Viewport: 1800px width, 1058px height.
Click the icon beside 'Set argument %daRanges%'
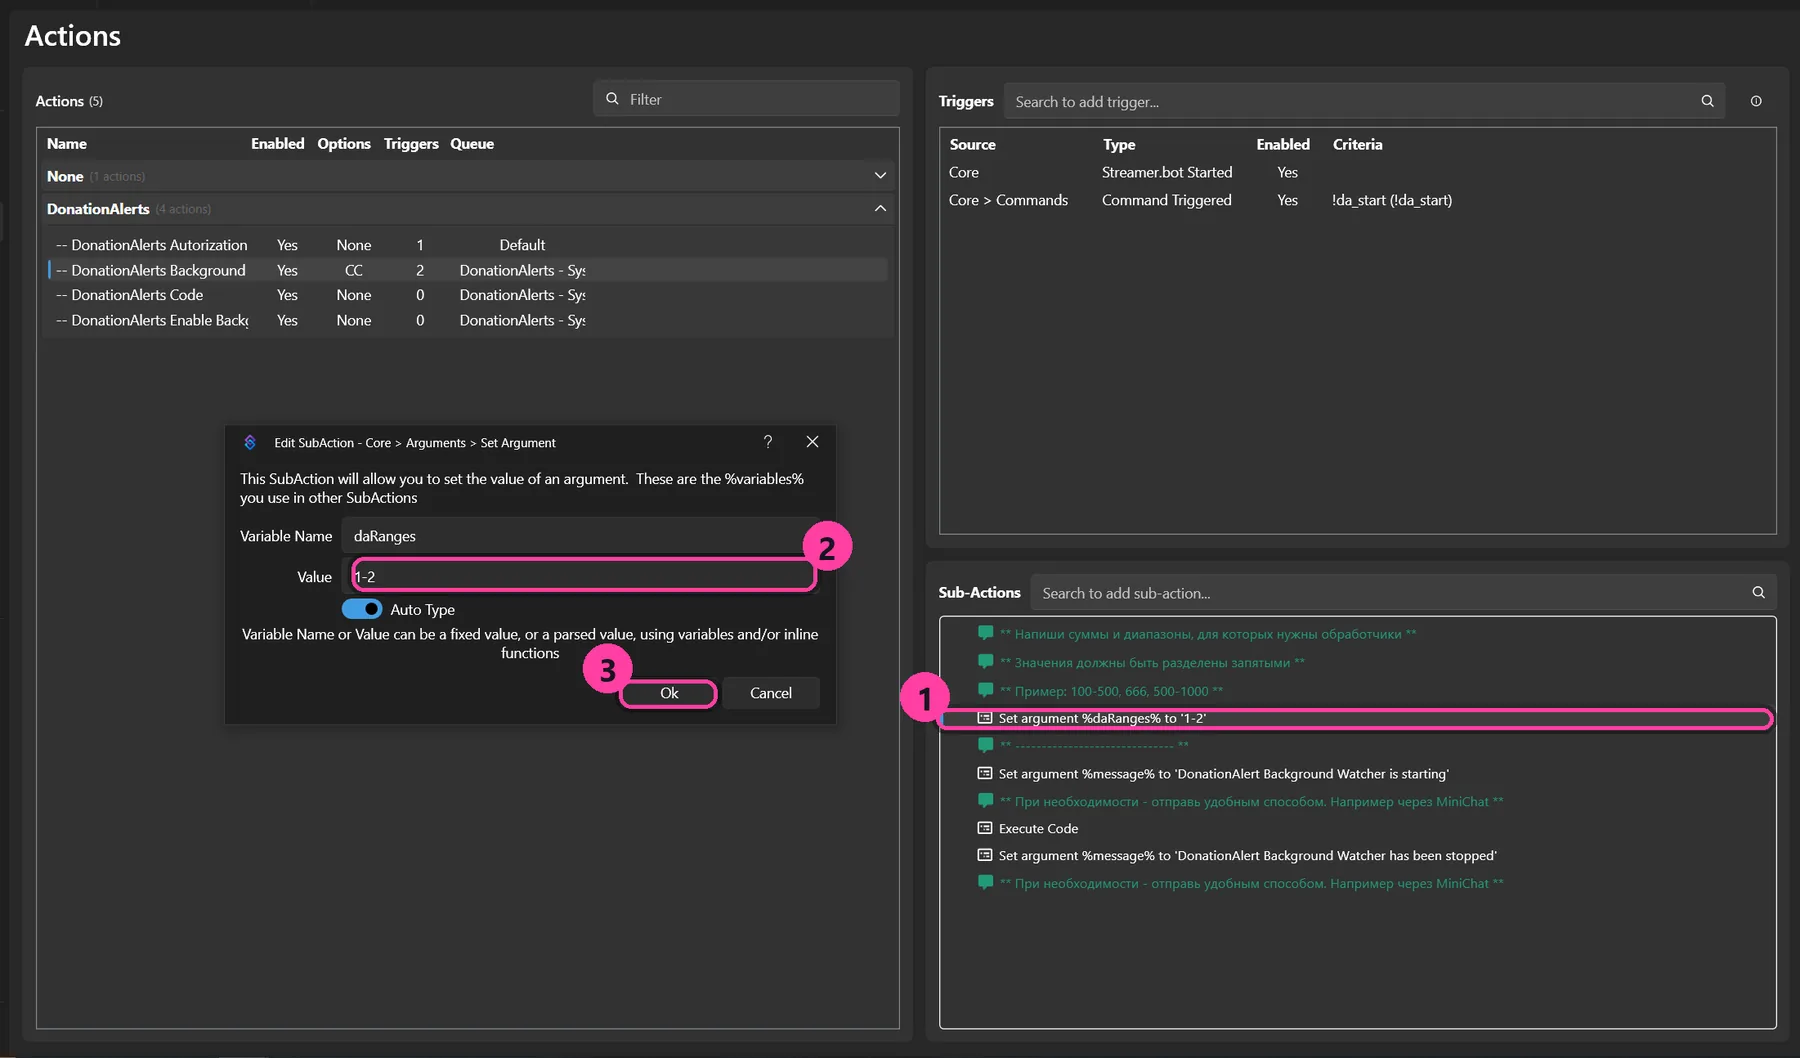click(x=985, y=718)
